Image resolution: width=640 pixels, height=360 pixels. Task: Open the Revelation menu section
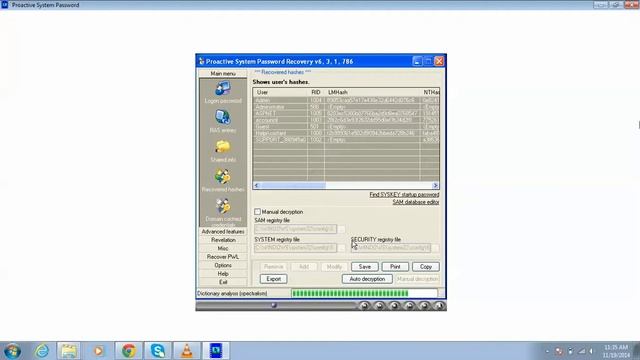[223, 240]
